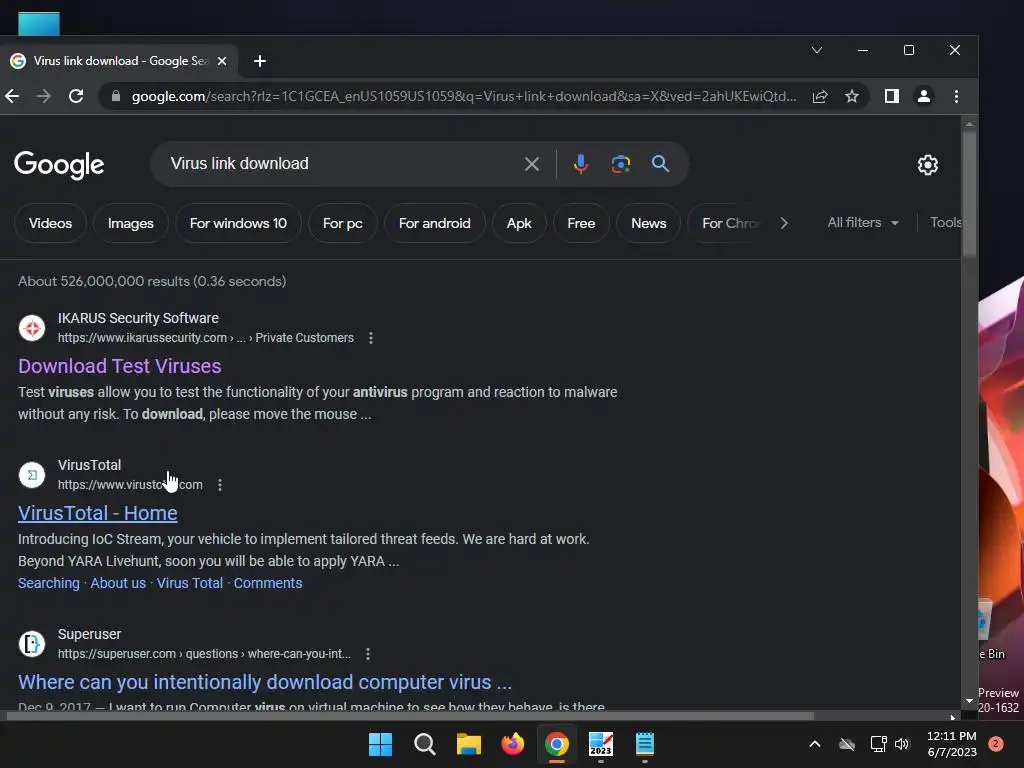
Task: Click VirusTotal site favicon
Action: tap(32, 475)
